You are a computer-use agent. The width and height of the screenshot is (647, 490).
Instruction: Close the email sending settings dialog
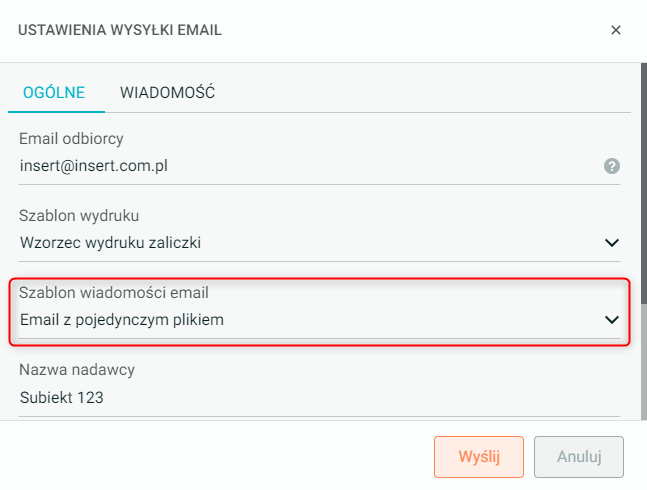click(616, 30)
